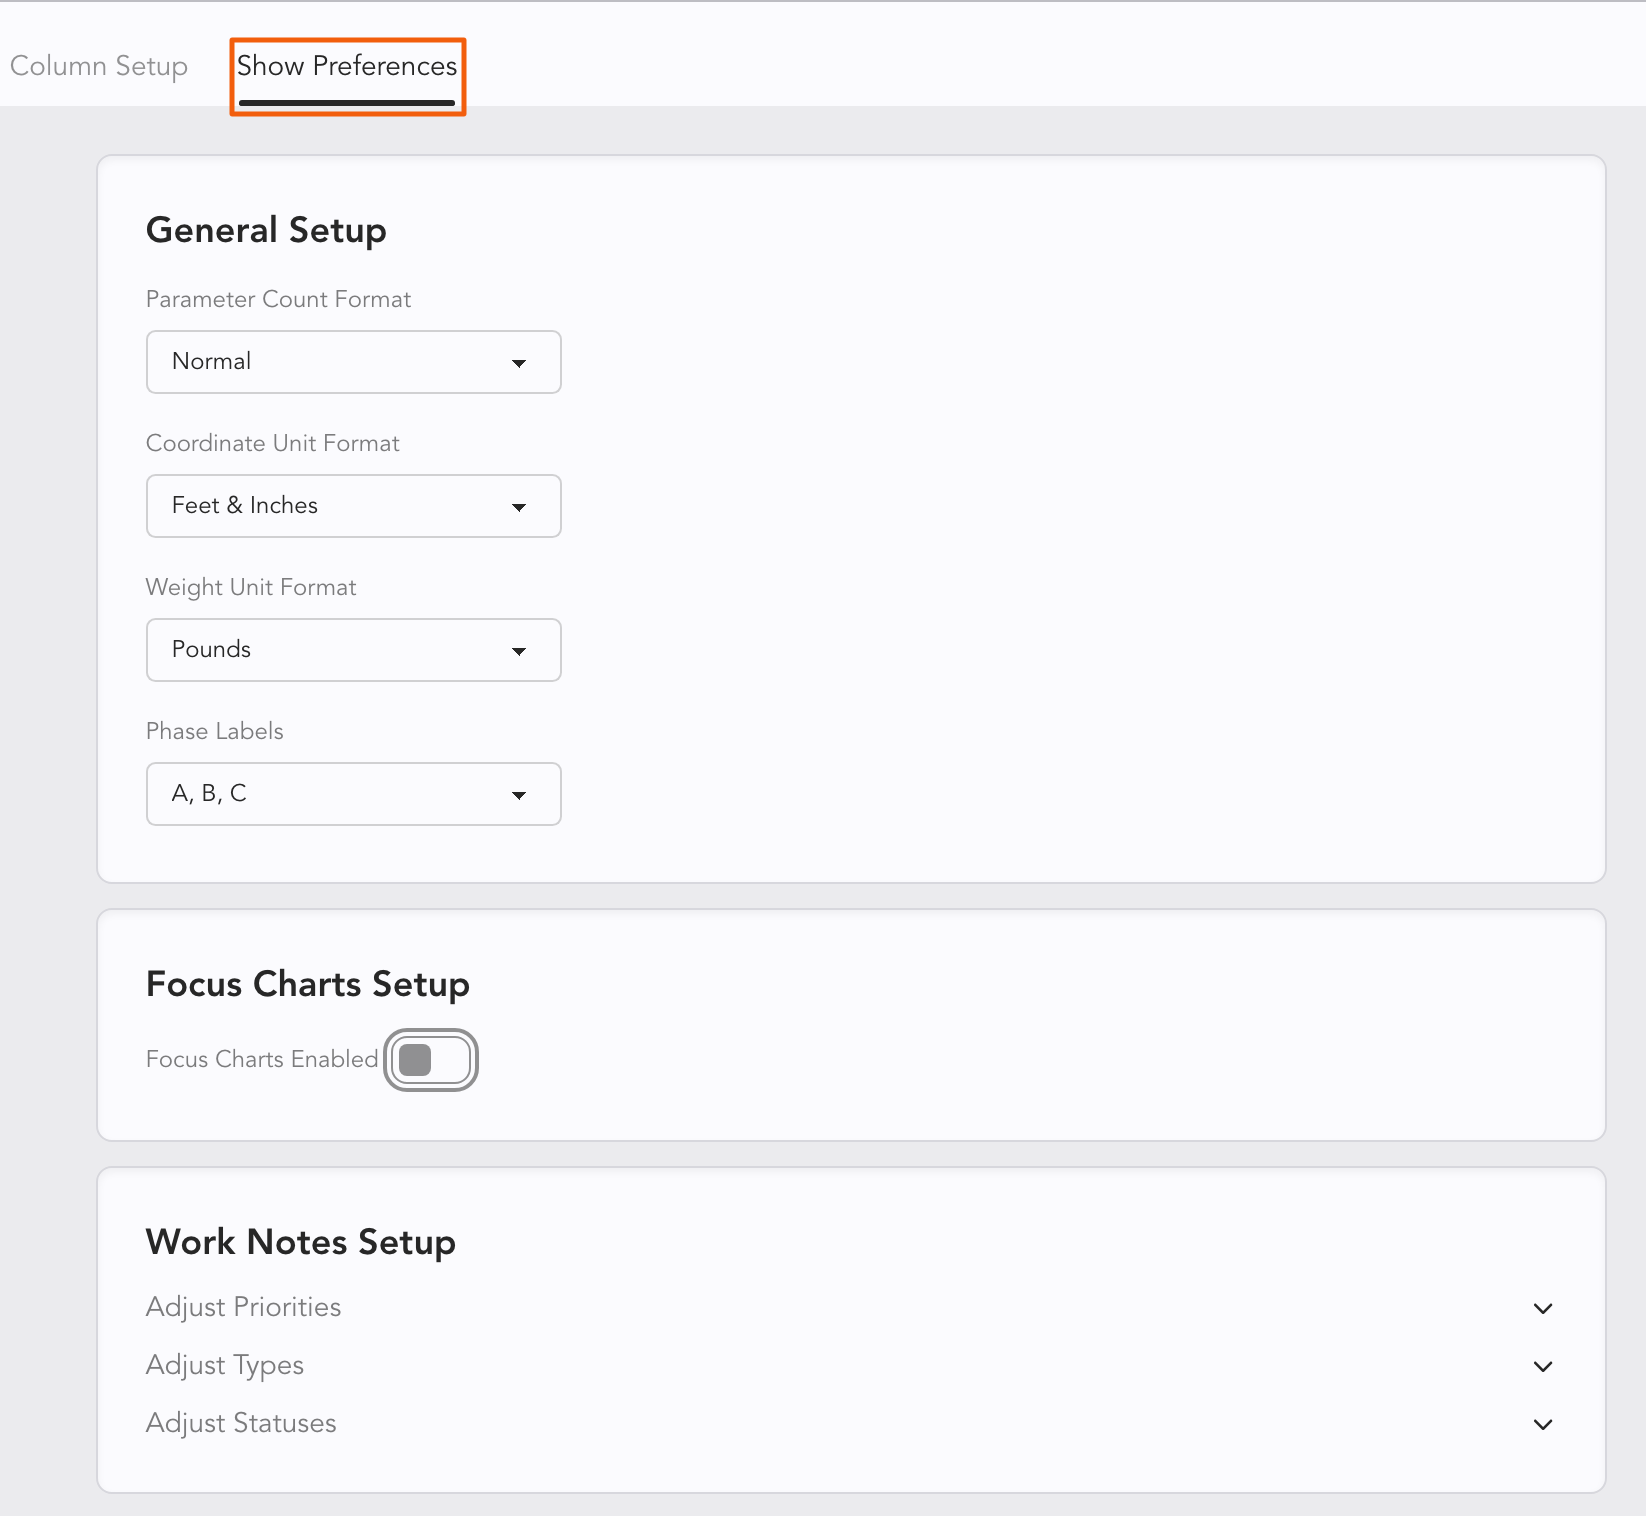Open the Coordinate Unit Format dropdown
The width and height of the screenshot is (1646, 1516).
[353, 506]
